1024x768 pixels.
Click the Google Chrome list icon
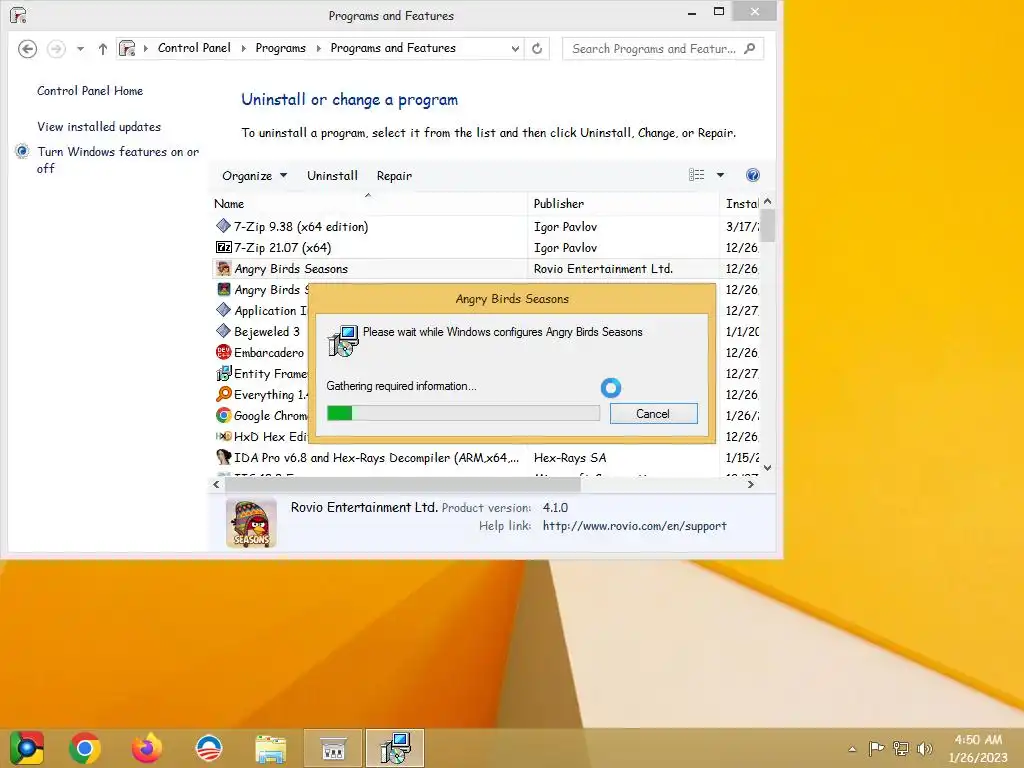(x=223, y=415)
